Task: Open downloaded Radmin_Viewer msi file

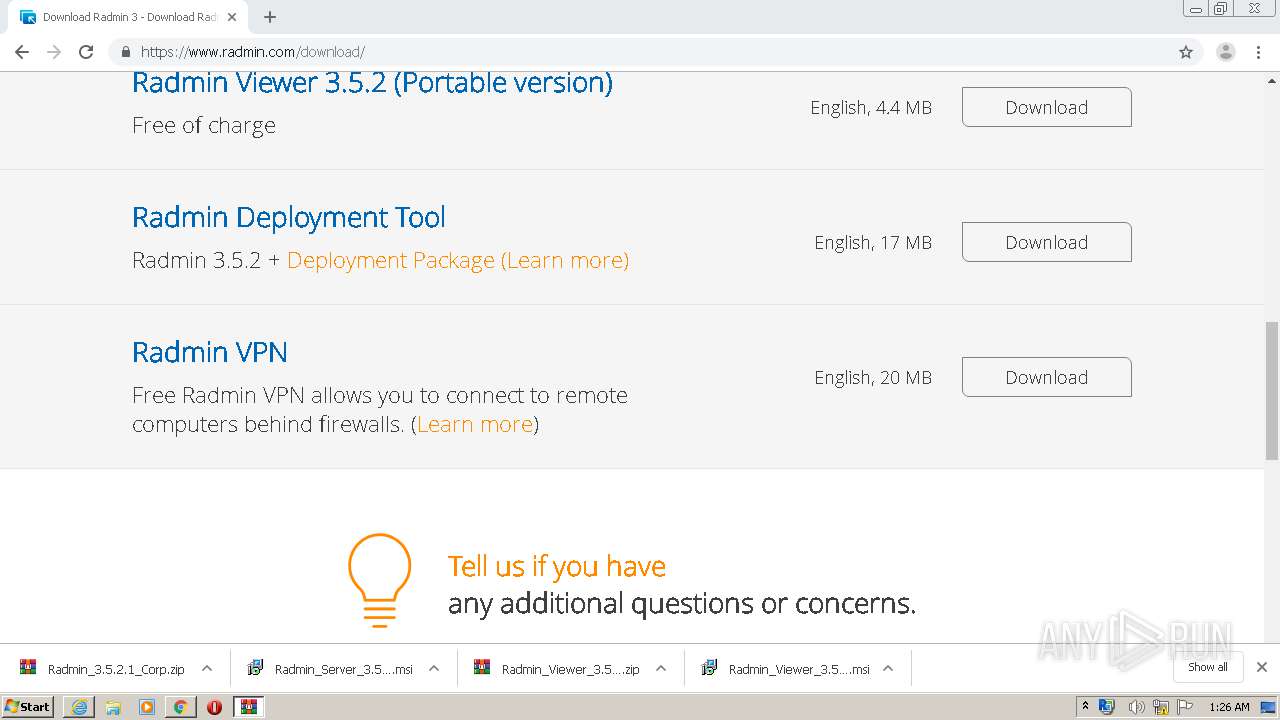Action: point(785,669)
